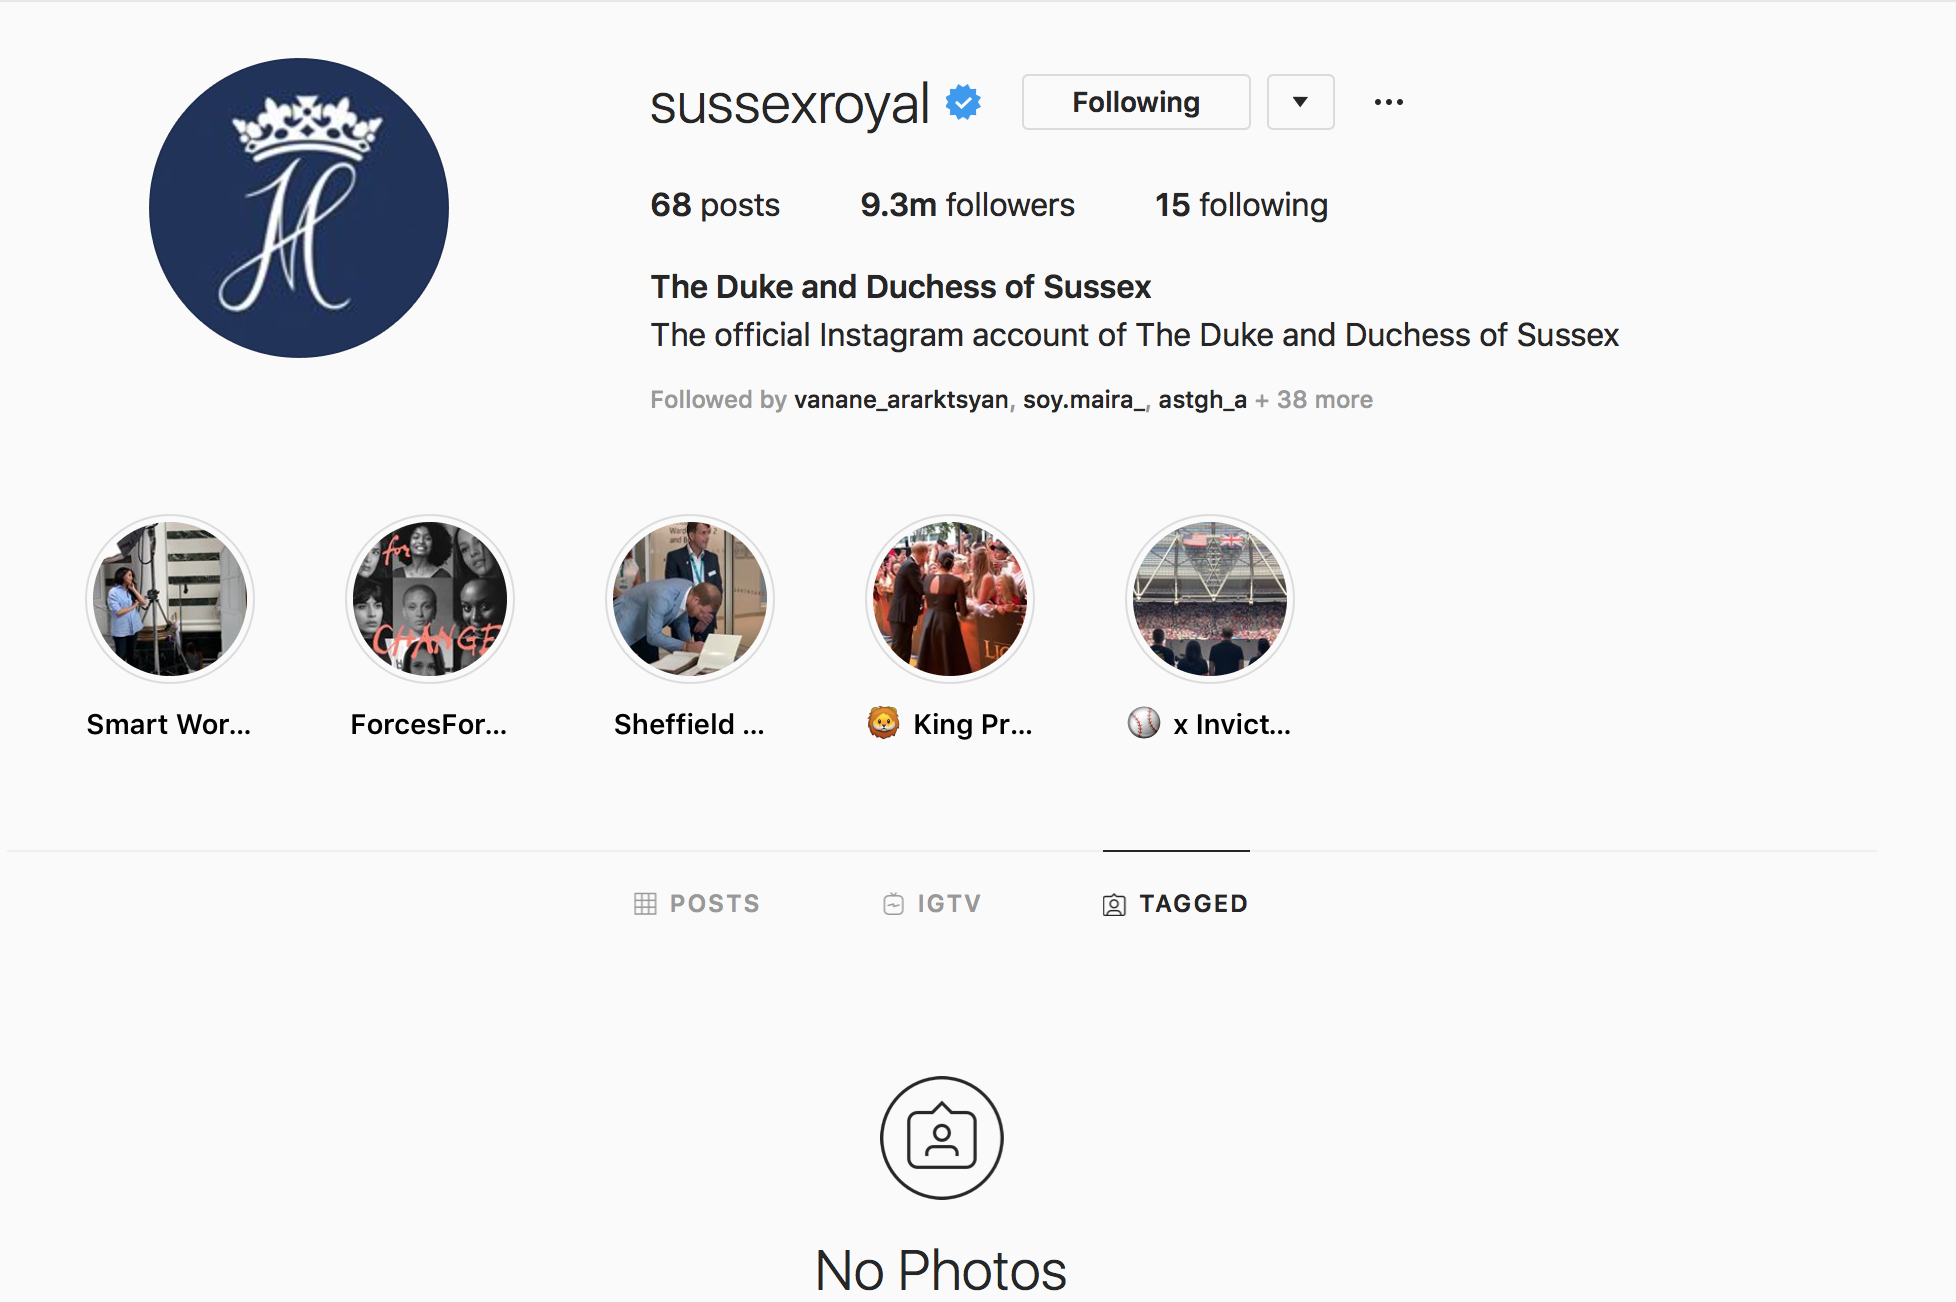Open the Sheffield story highlight

(690, 599)
